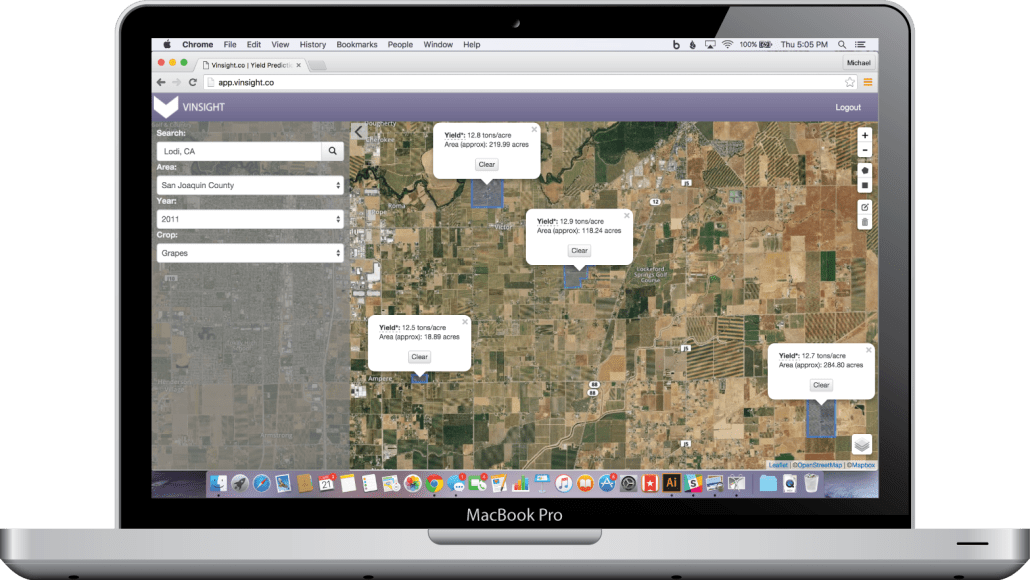The height and width of the screenshot is (580, 1030).
Task: Open the Apple menu
Action: click(x=167, y=45)
